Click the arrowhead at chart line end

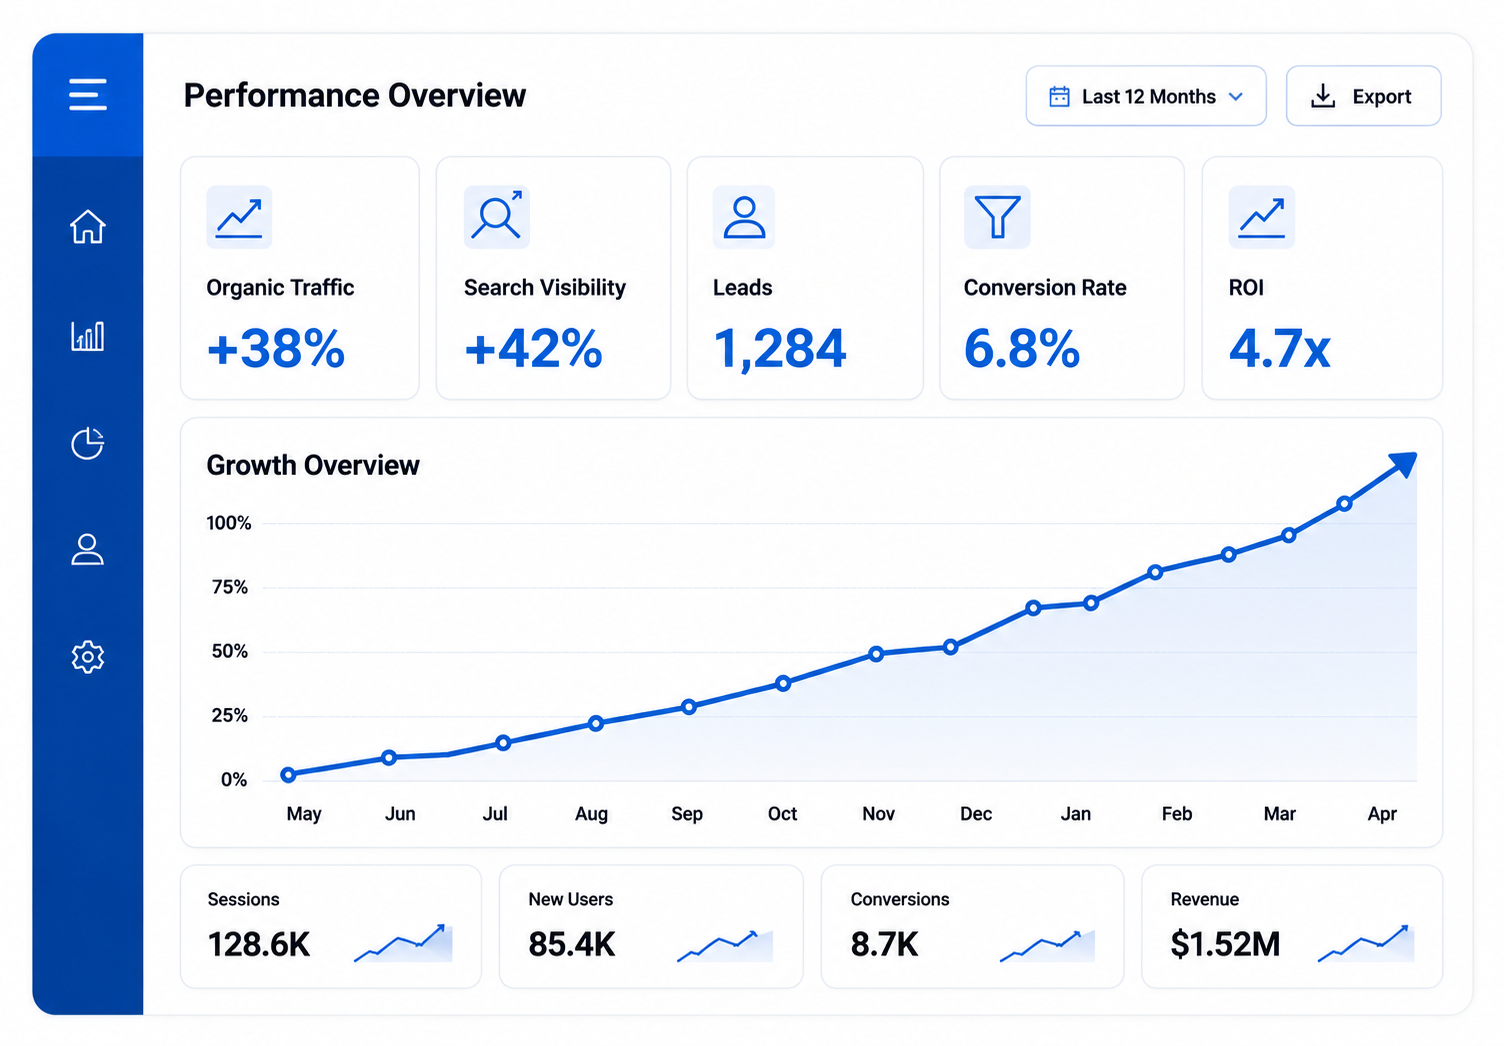[x=1404, y=464]
